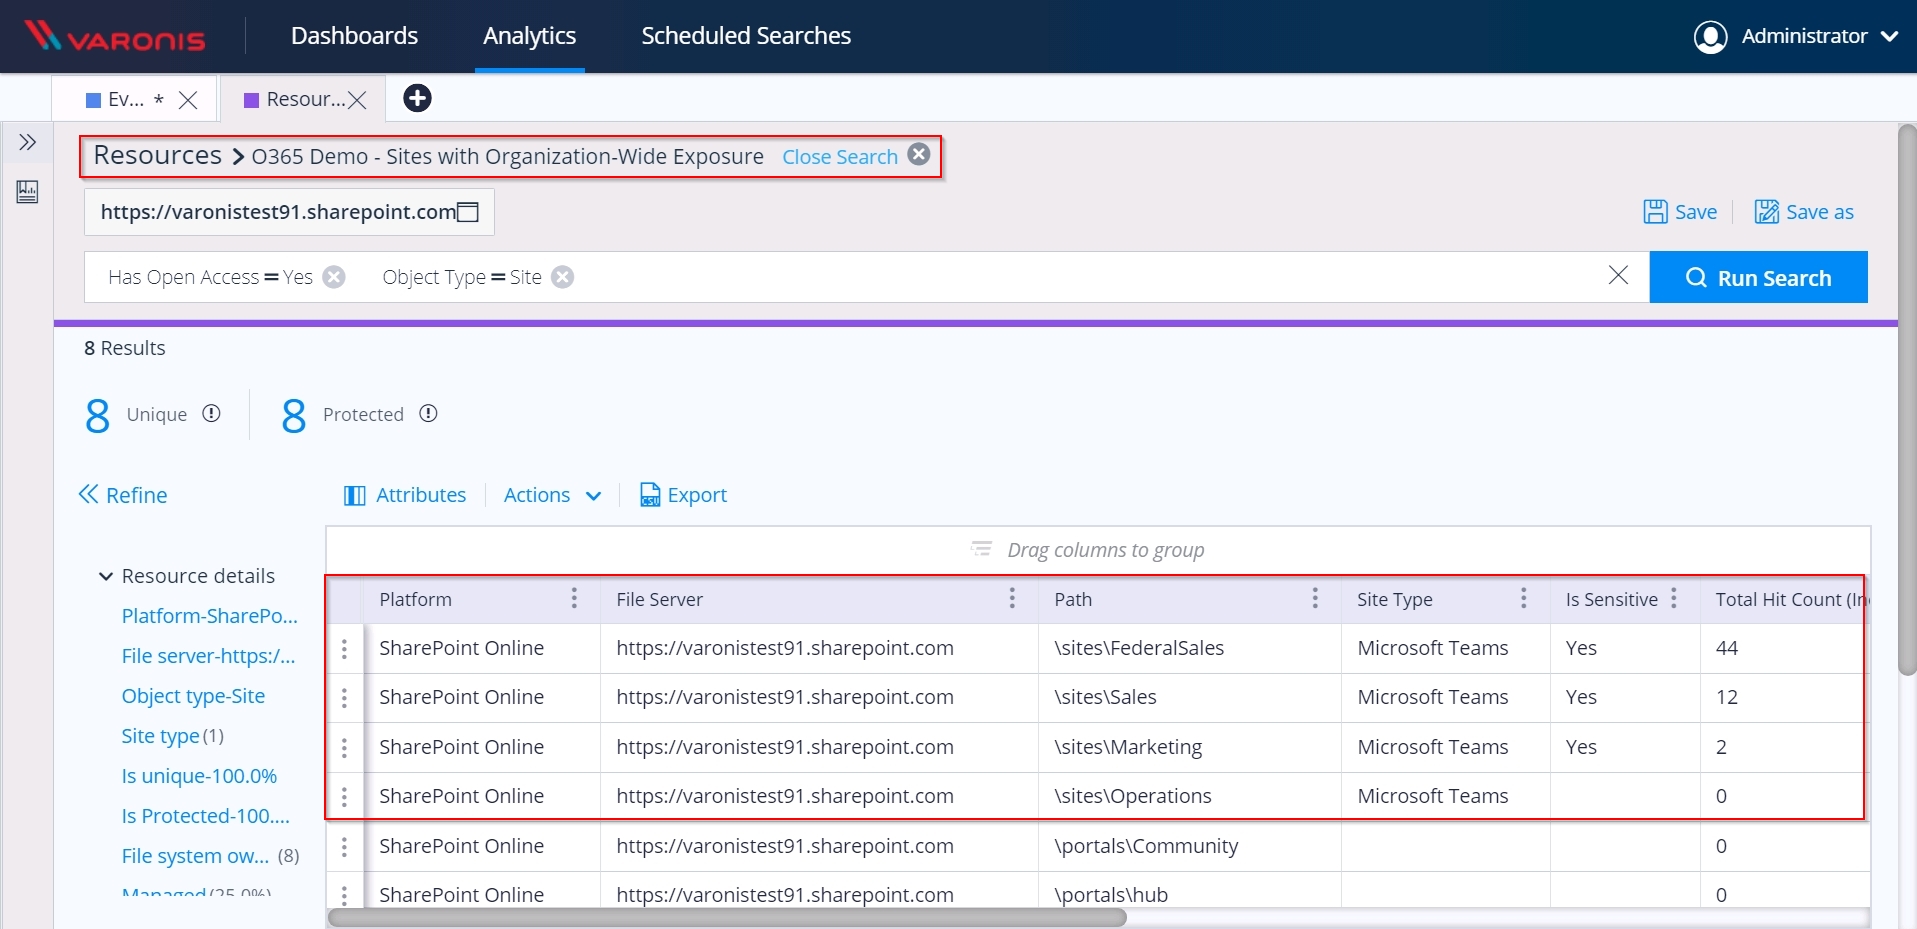This screenshot has height=929, width=1917.
Task: Expand the left sidebar with double chevron
Action: [27, 142]
